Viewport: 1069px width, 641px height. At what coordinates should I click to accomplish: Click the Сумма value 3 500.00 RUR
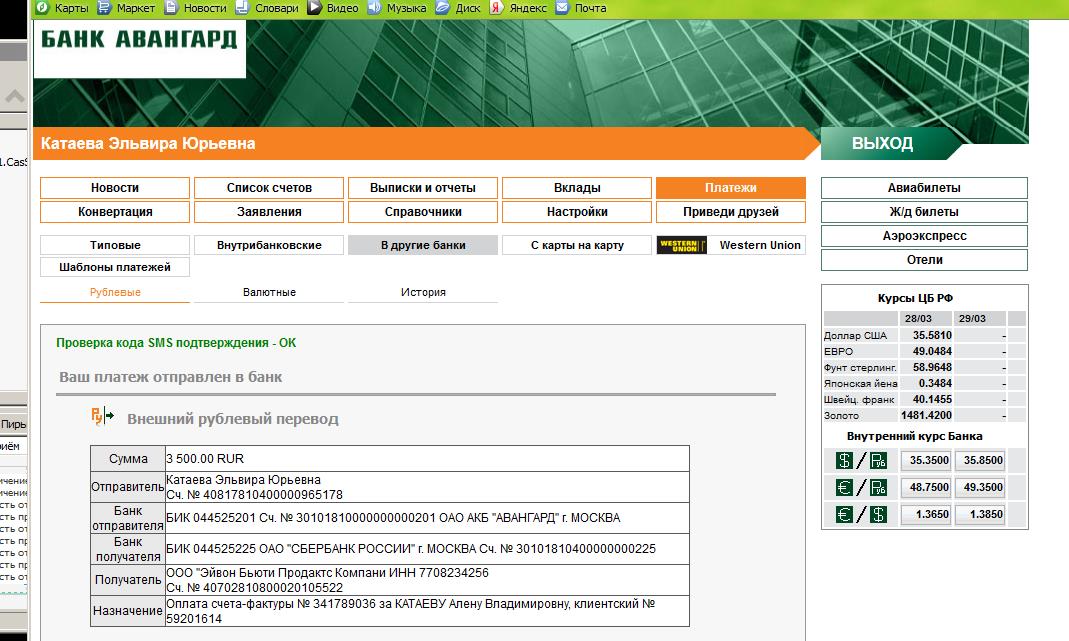click(x=205, y=459)
